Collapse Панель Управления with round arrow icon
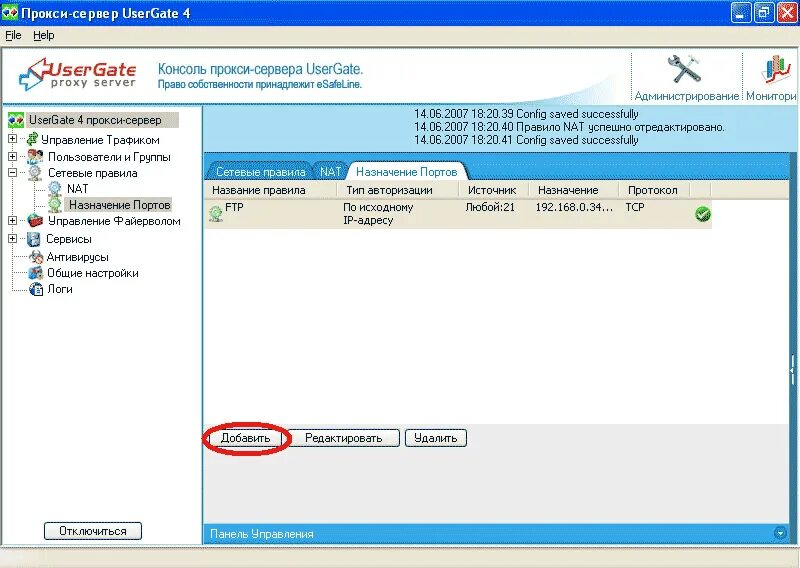Screen dimensions: 800x568 click(780, 533)
